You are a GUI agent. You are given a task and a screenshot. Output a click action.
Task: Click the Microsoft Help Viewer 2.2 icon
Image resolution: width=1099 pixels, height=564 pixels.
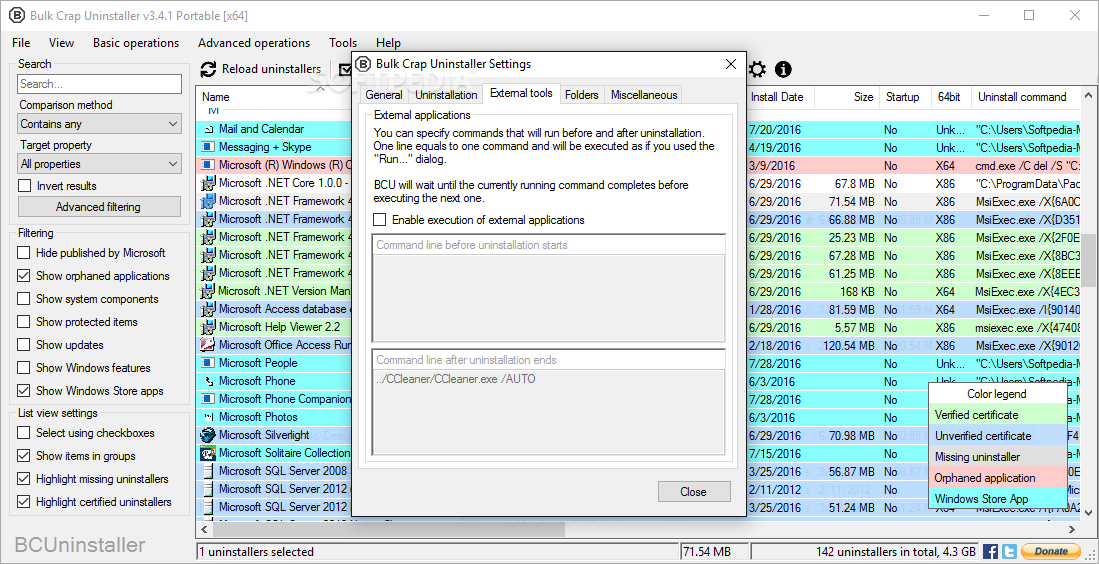click(207, 327)
